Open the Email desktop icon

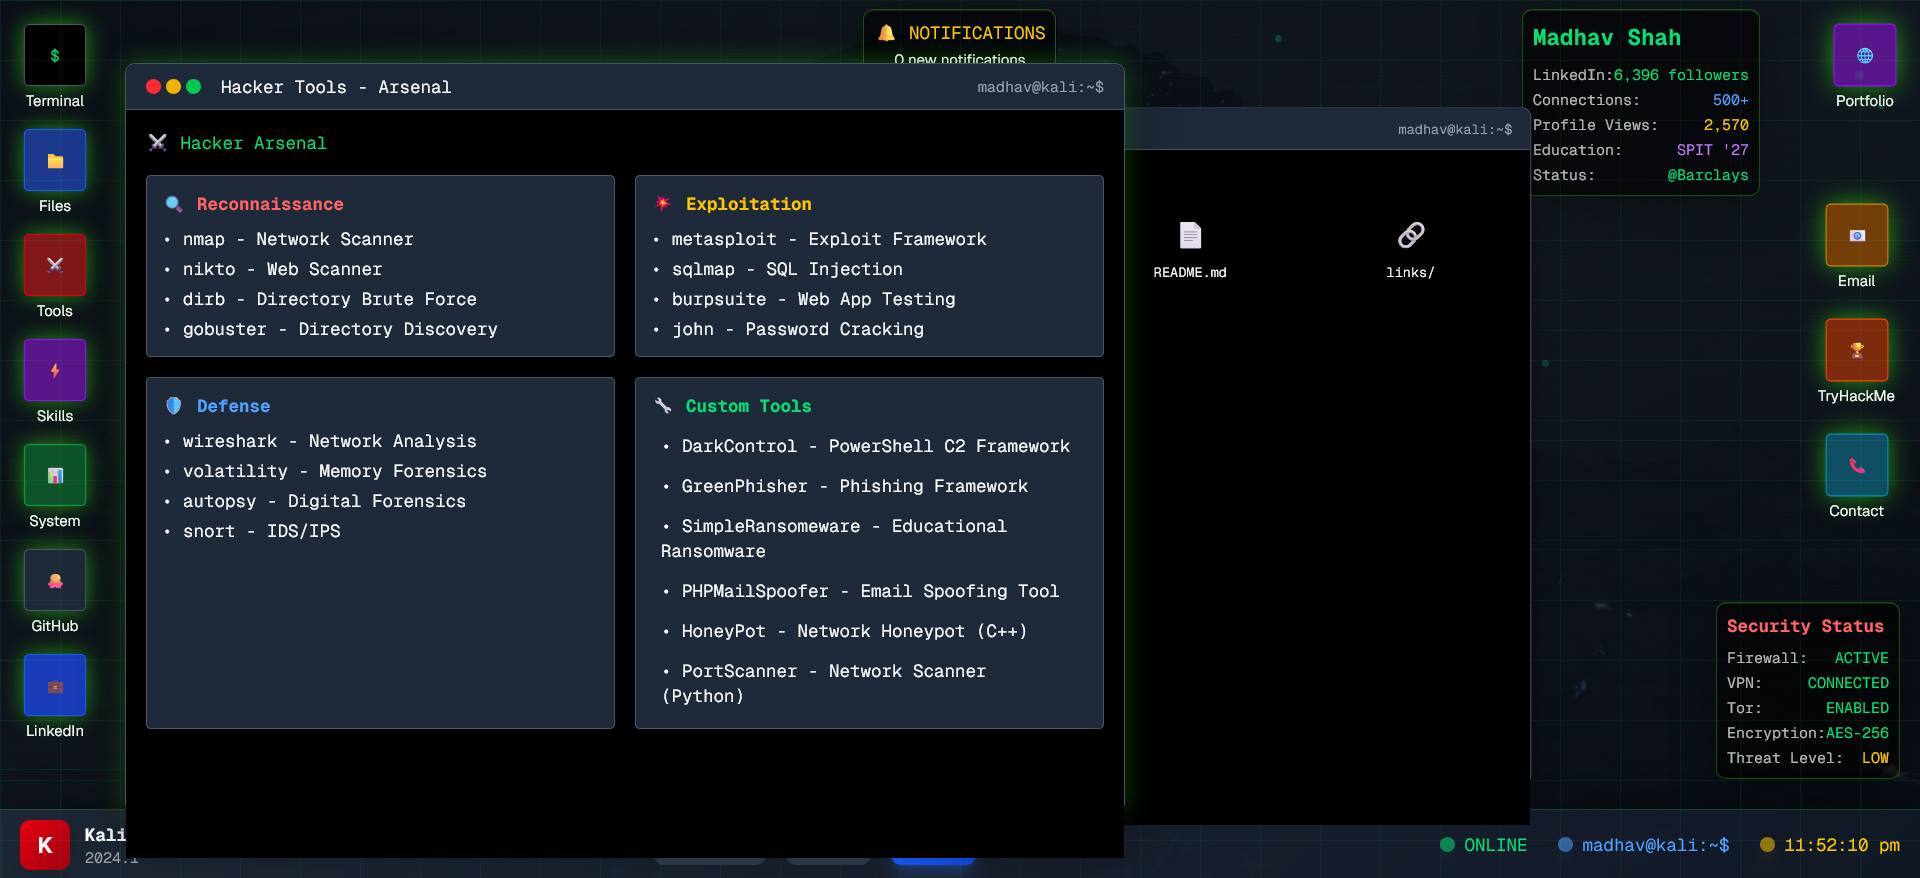1856,235
